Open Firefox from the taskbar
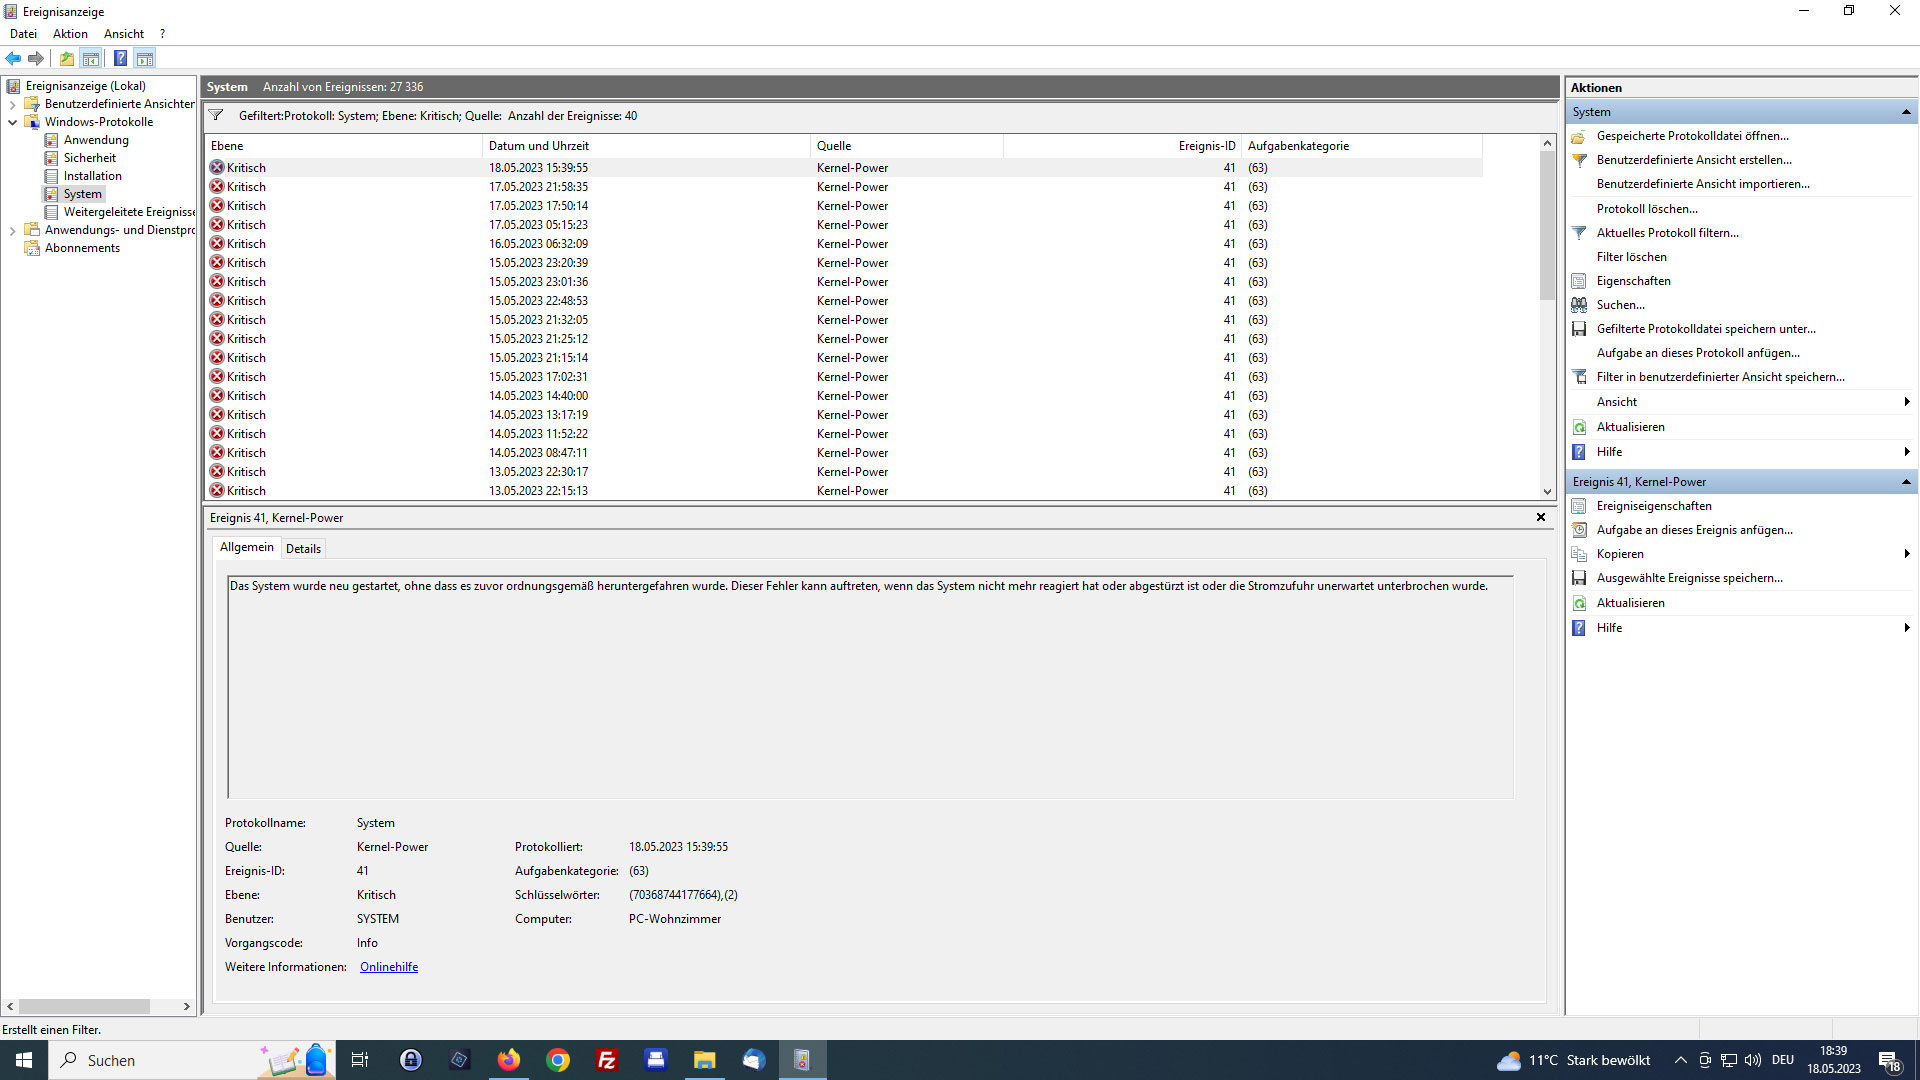This screenshot has height=1080, width=1920. pos(509,1060)
